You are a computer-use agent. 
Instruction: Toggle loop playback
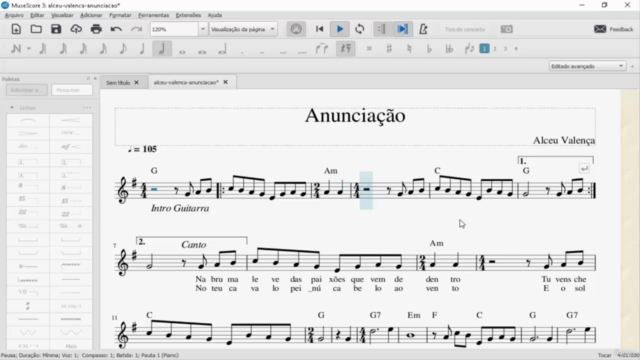coord(360,29)
